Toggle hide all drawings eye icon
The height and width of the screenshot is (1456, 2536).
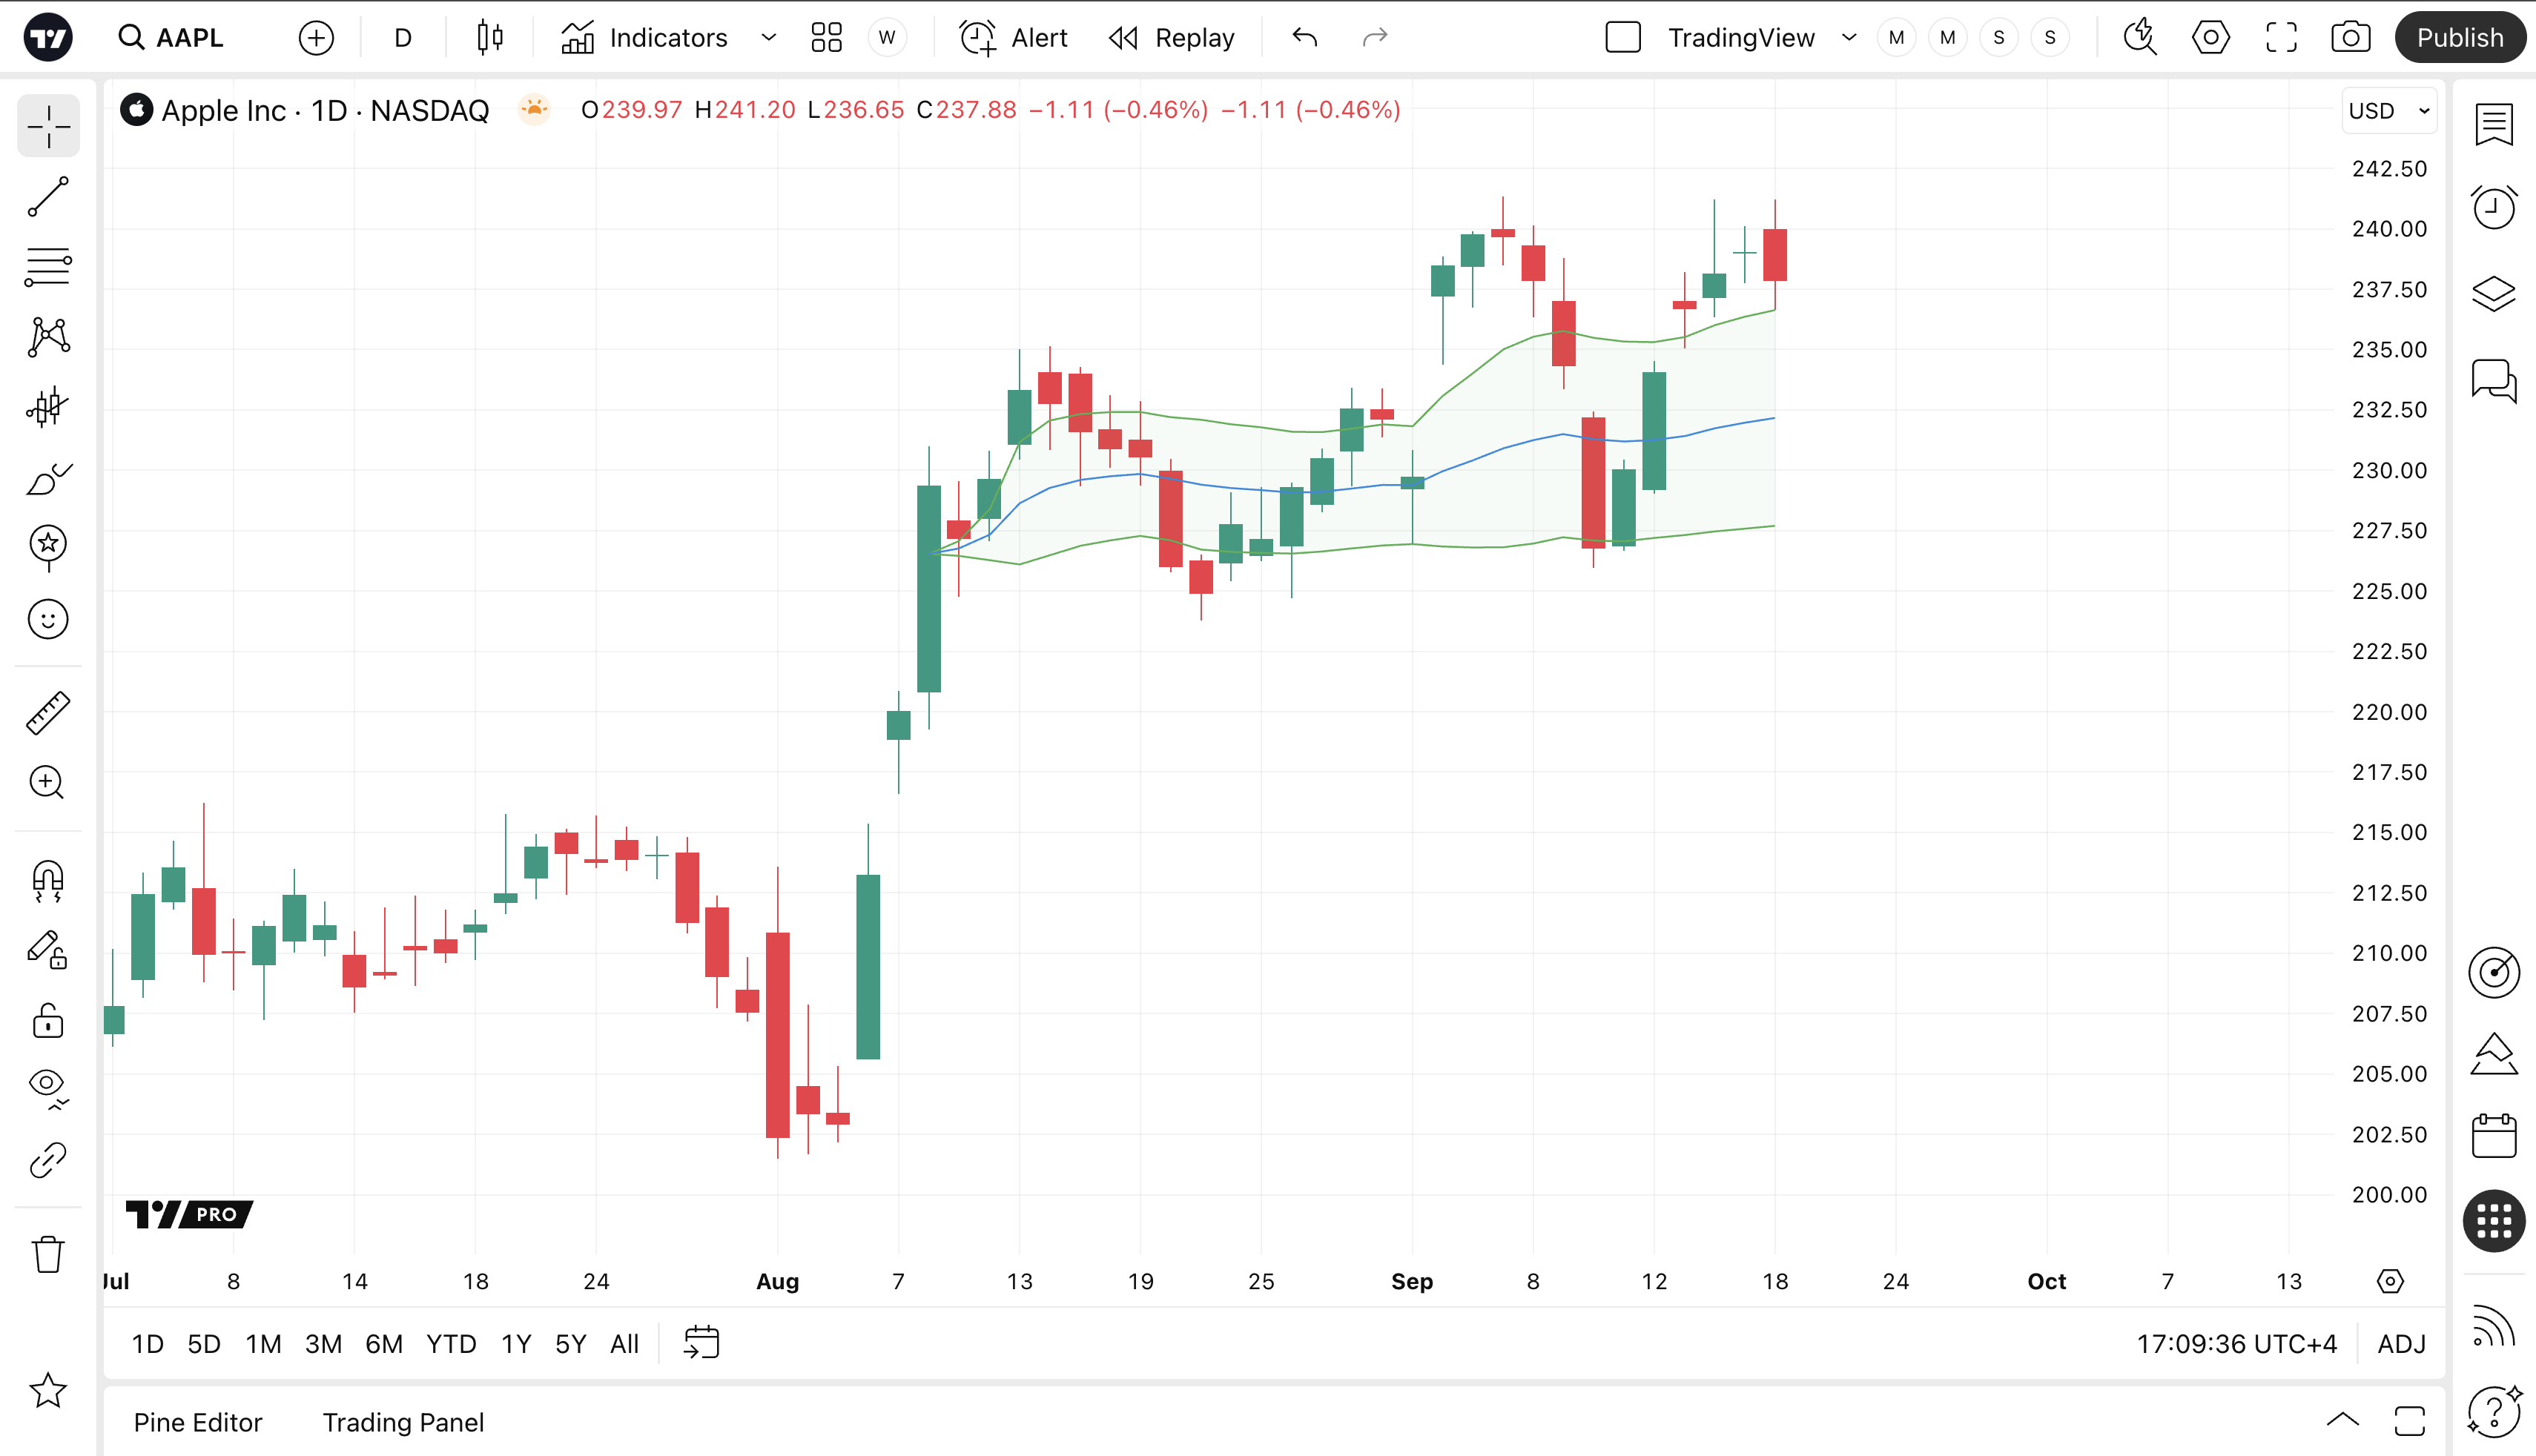pos(48,1086)
